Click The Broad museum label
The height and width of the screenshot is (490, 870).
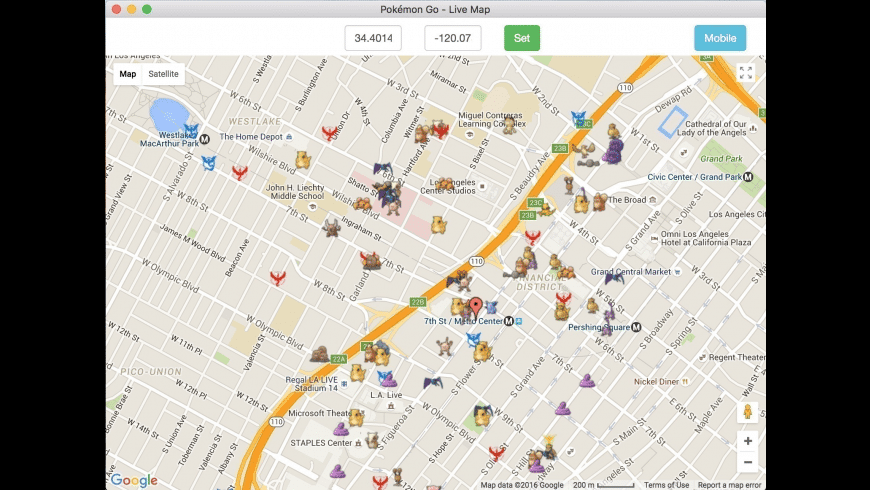pyautogui.click(x=628, y=200)
